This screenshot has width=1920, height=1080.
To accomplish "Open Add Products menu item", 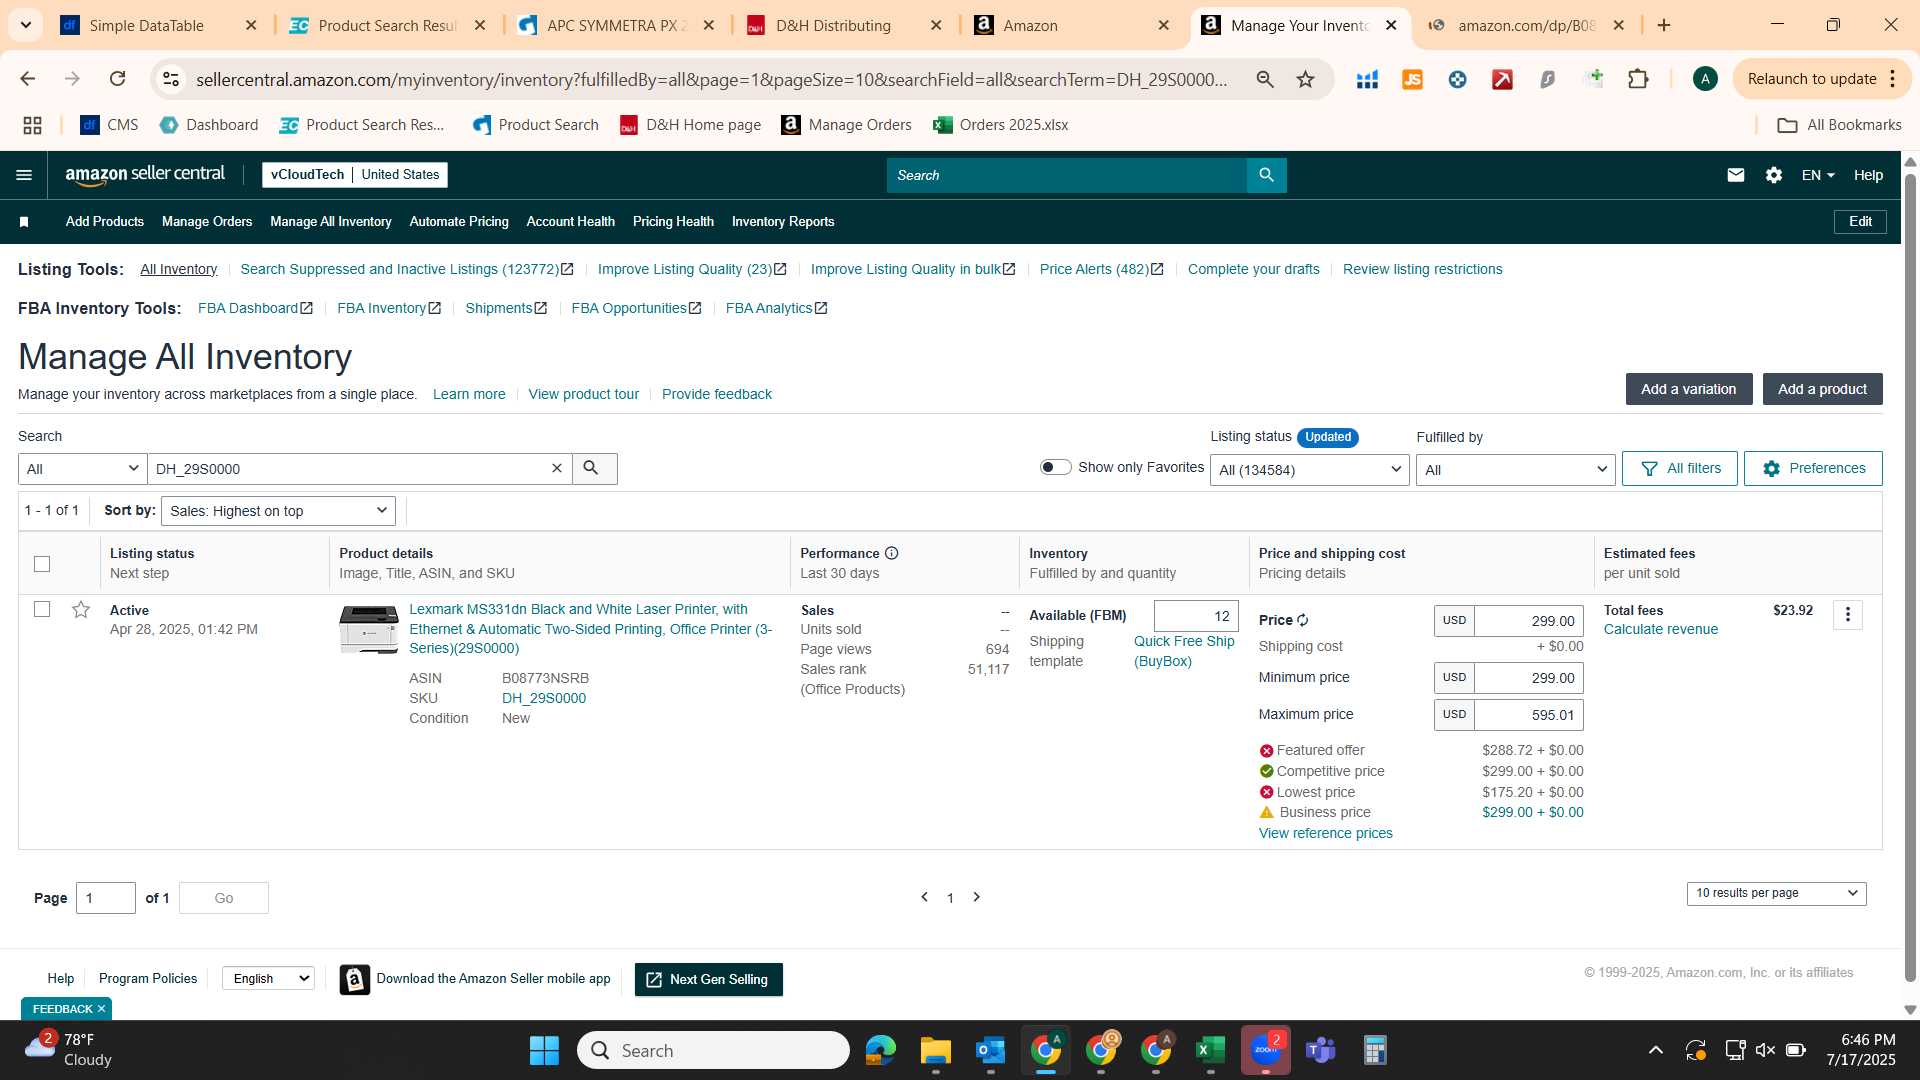I will (x=105, y=222).
